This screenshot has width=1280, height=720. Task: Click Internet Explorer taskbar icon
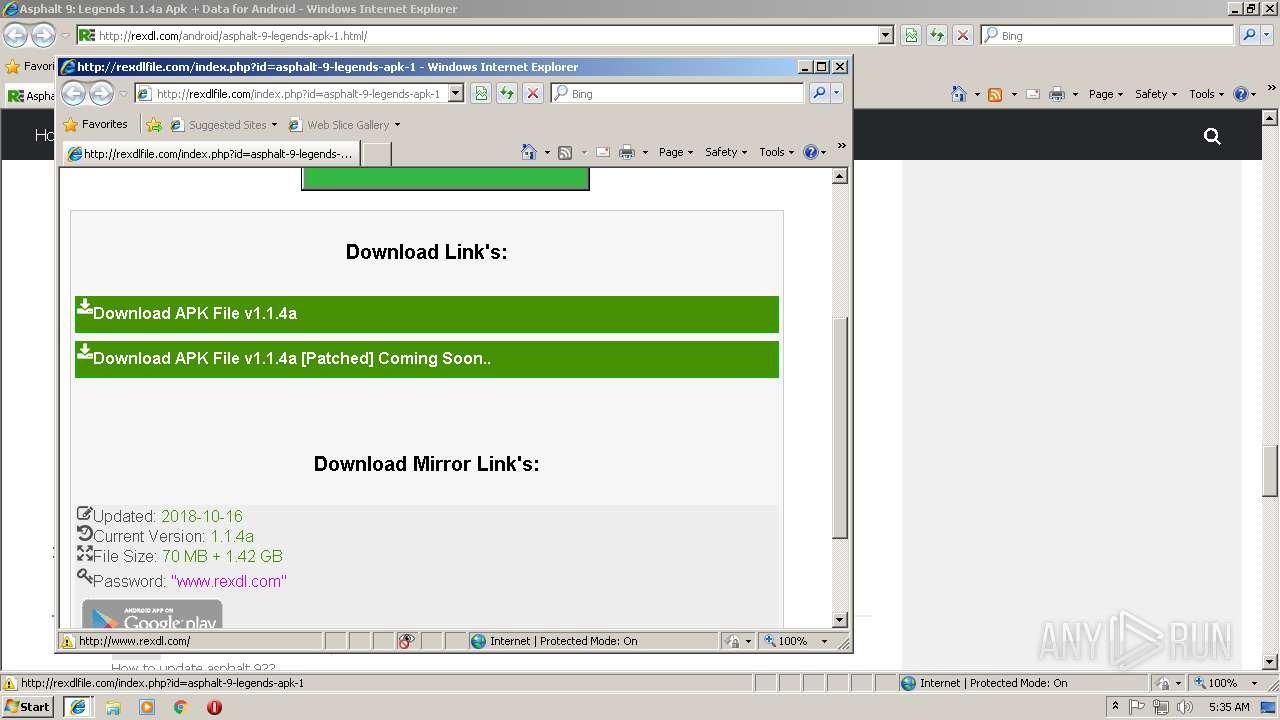click(78, 707)
